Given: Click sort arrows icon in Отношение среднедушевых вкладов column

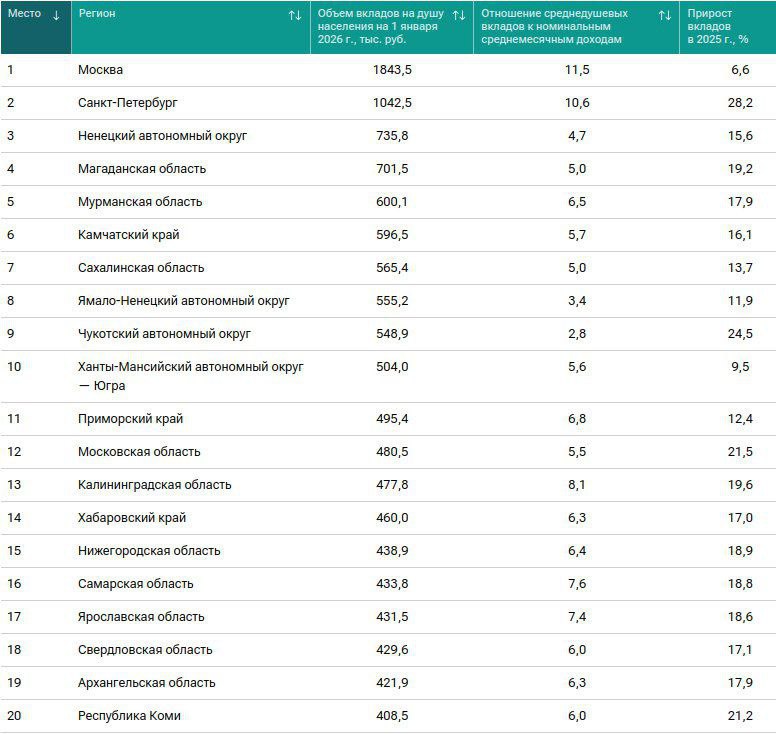Looking at the screenshot, I should coord(665,15).
